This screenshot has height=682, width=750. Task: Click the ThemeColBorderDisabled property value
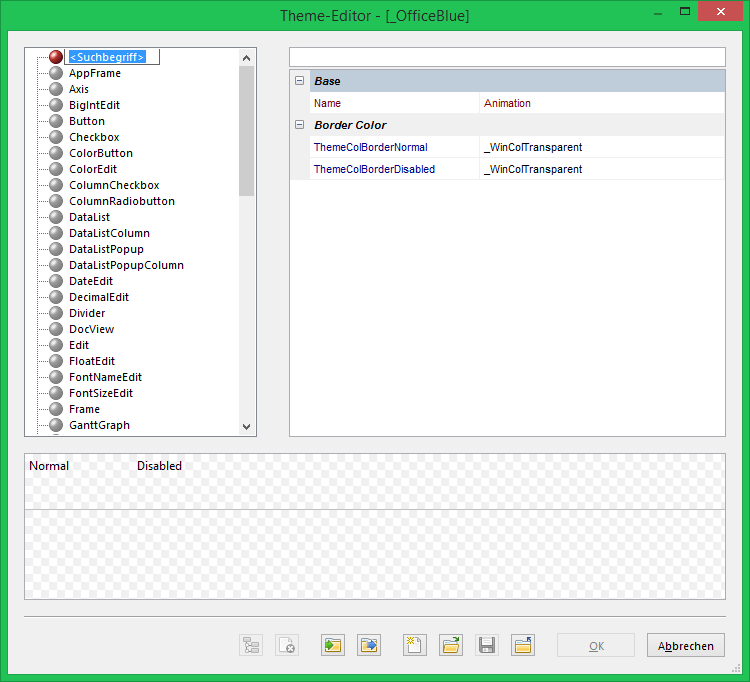point(600,169)
